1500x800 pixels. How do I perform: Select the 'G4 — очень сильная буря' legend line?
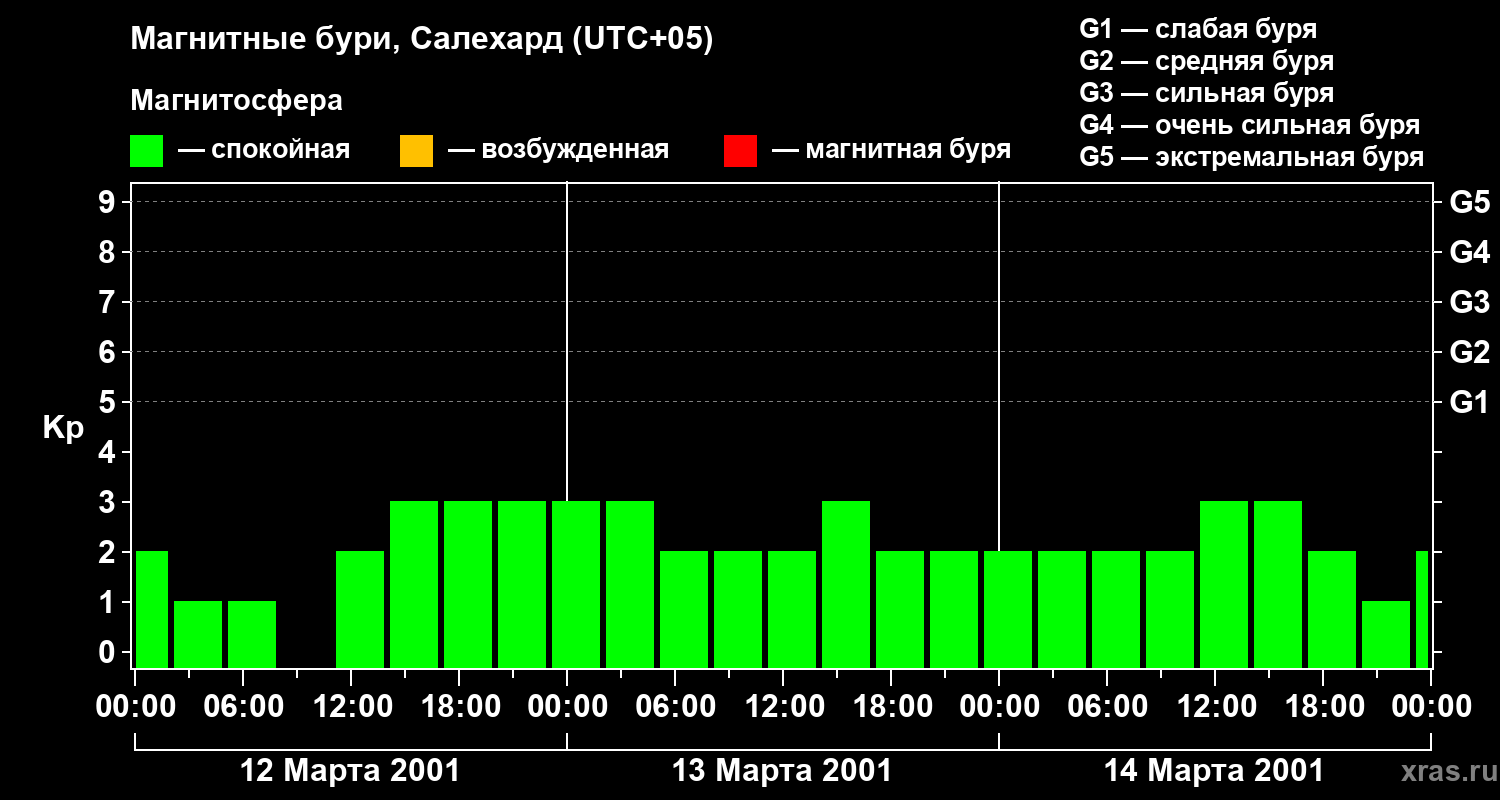(1250, 125)
